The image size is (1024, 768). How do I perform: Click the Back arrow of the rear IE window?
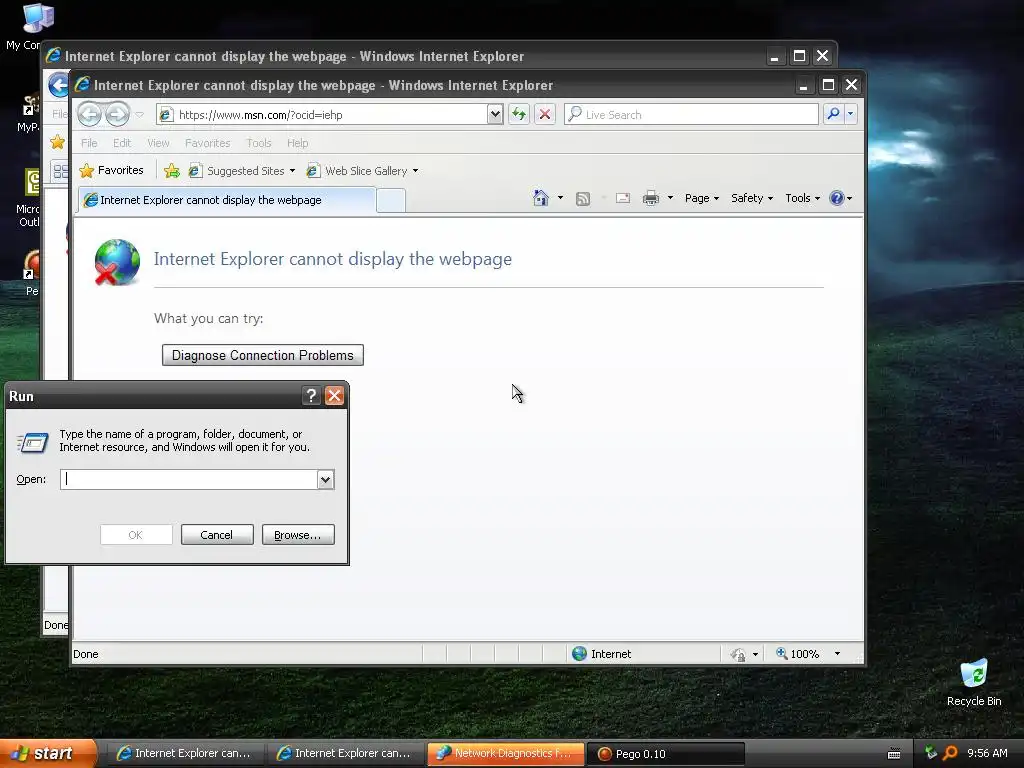(59, 85)
